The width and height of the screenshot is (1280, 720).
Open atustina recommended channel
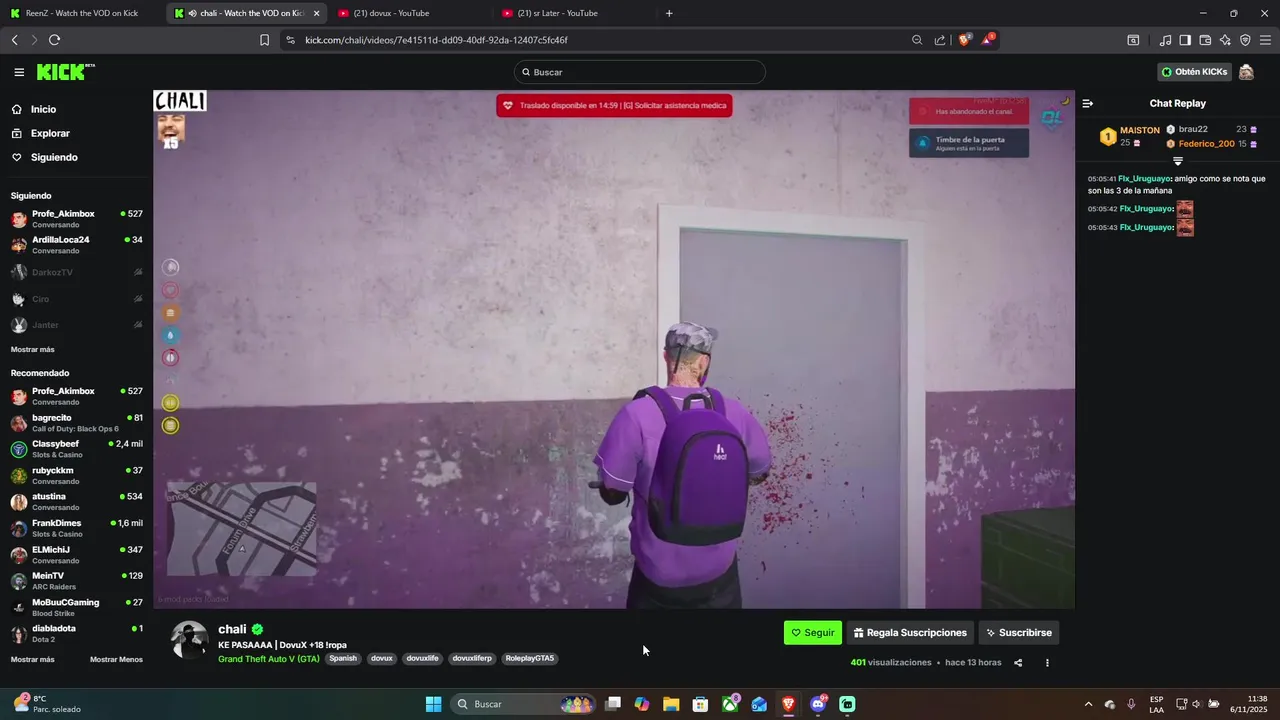tap(76, 502)
